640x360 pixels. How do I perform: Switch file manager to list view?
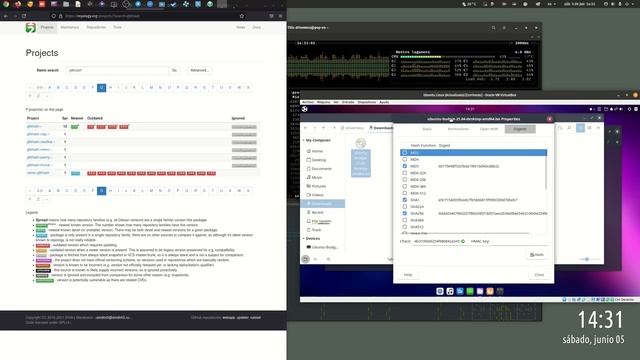click(589, 128)
